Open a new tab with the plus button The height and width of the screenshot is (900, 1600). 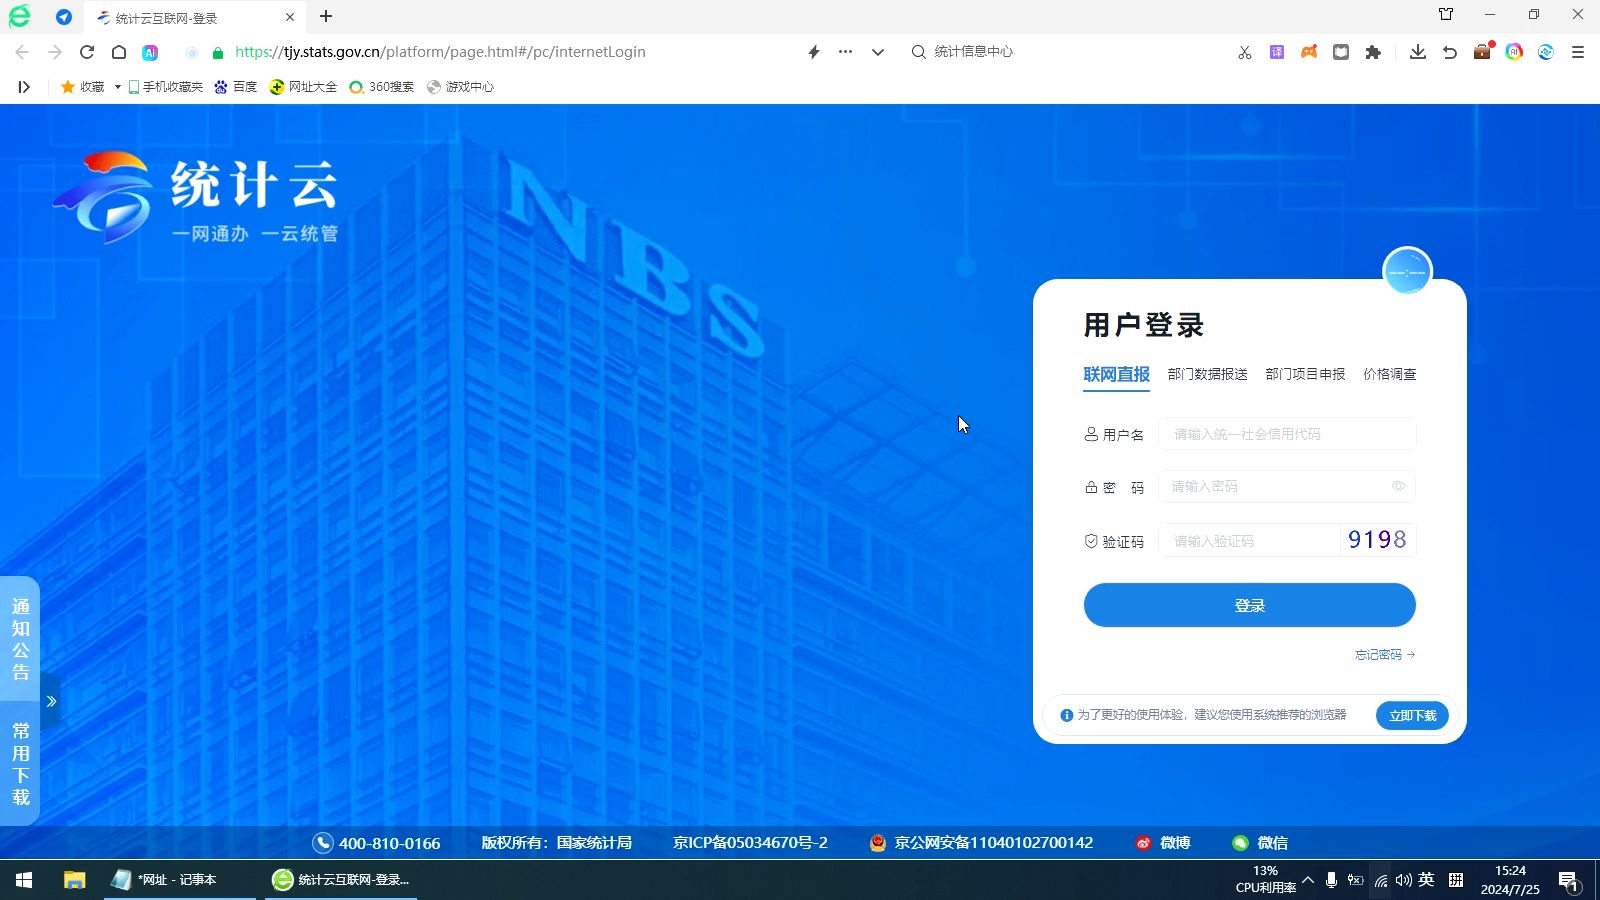coord(326,16)
